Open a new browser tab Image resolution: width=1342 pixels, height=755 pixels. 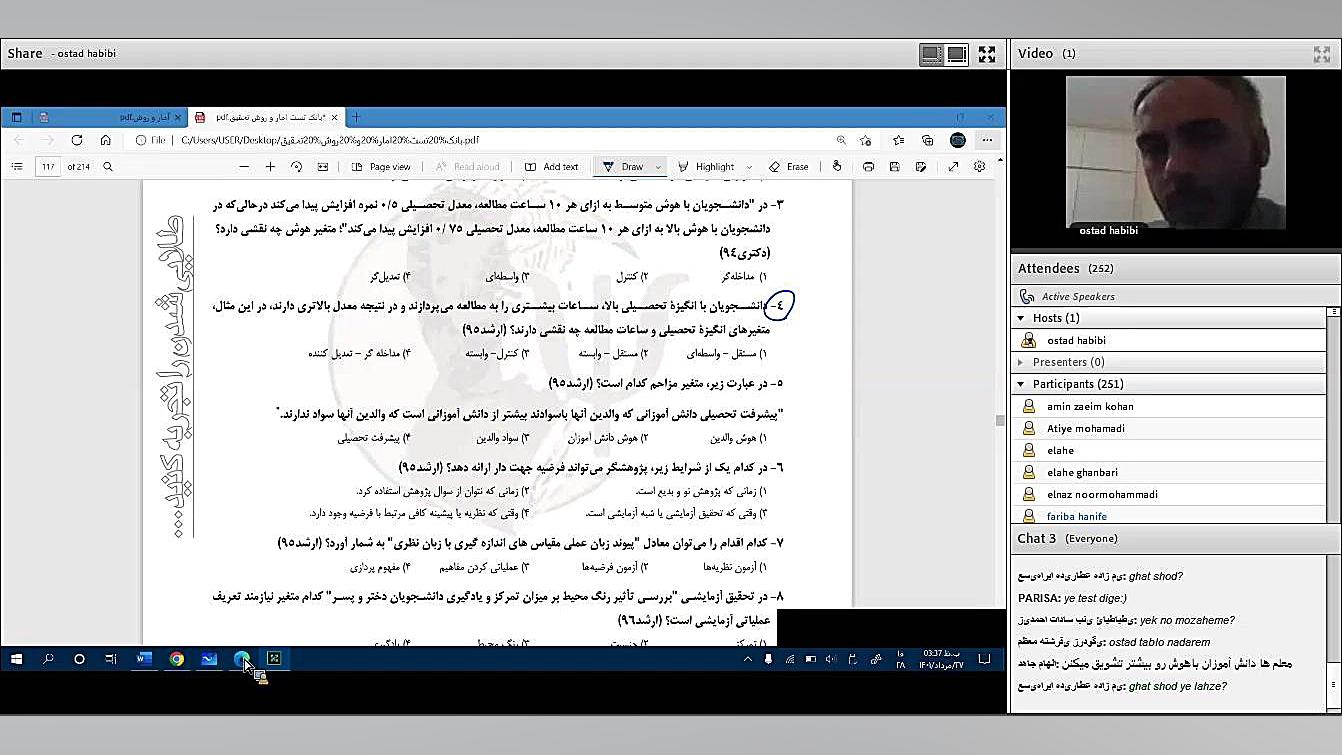coord(355,117)
